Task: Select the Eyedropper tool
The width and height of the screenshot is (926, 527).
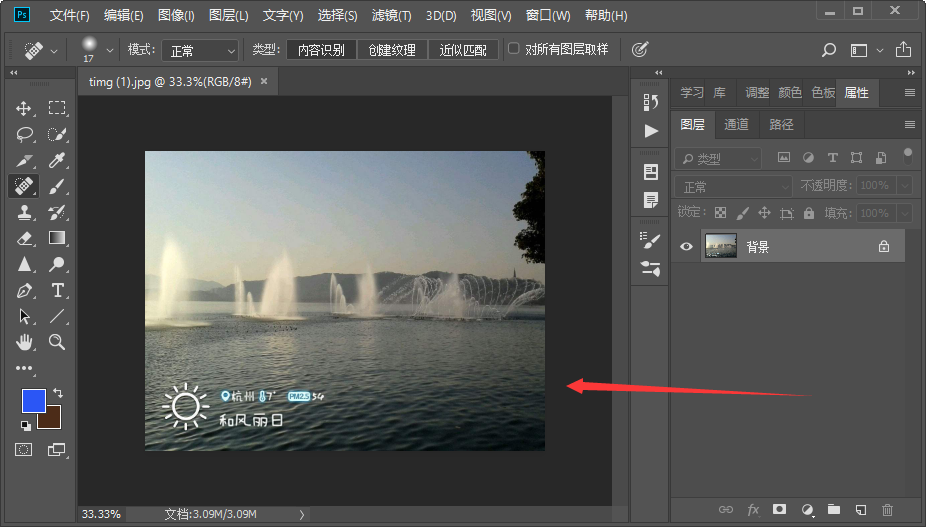Action: tap(58, 160)
